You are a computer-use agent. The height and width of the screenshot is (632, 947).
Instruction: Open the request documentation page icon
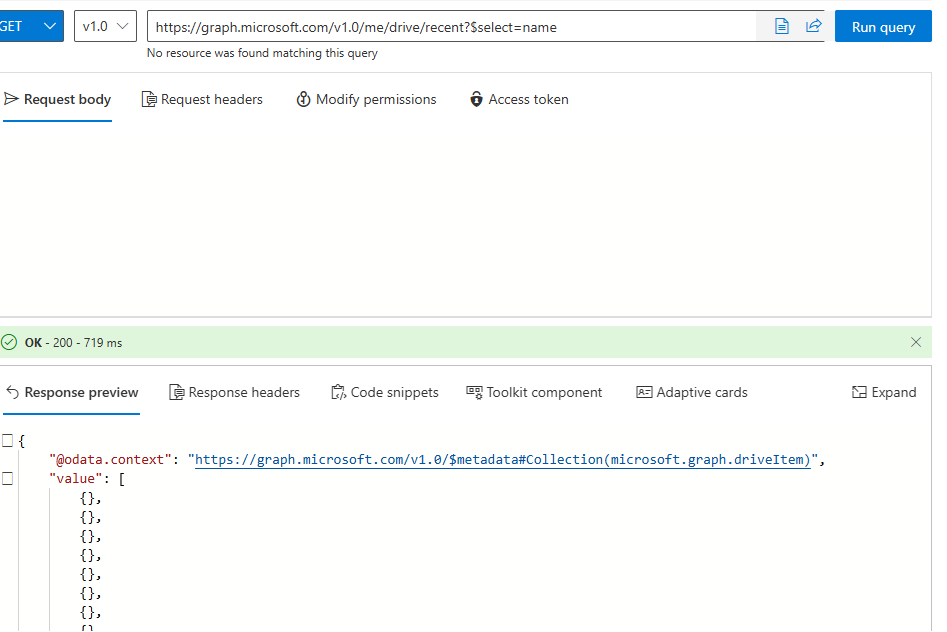[x=781, y=26]
